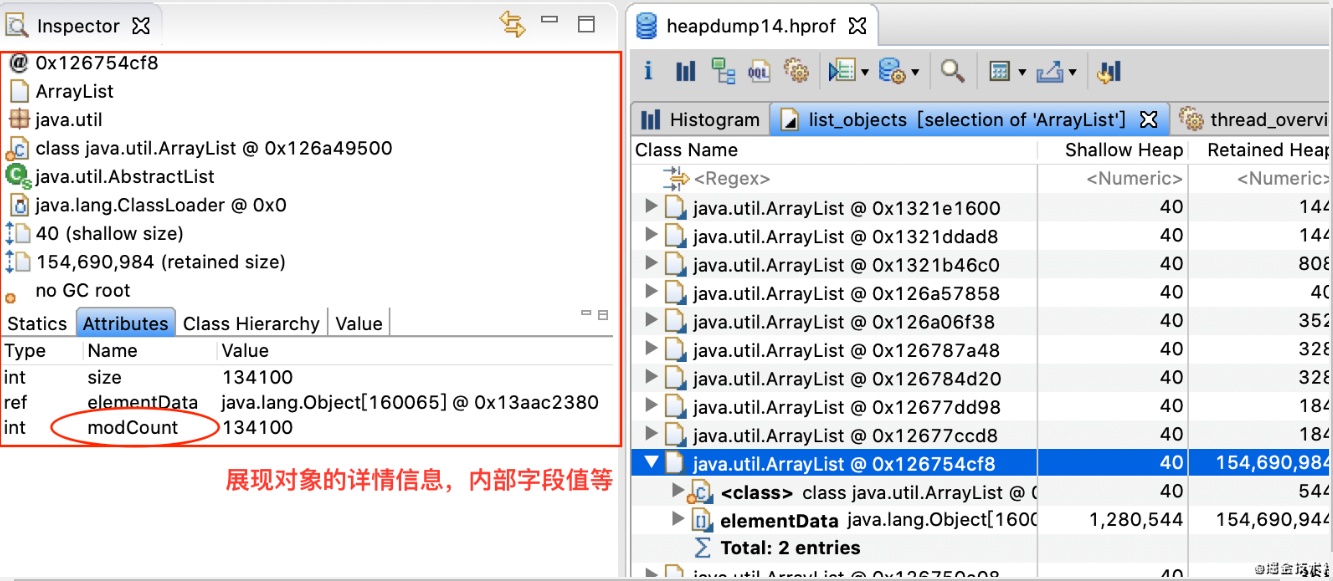This screenshot has height=581, width=1333.
Task: Open the calculate retained size dropdown
Action: [1021, 72]
